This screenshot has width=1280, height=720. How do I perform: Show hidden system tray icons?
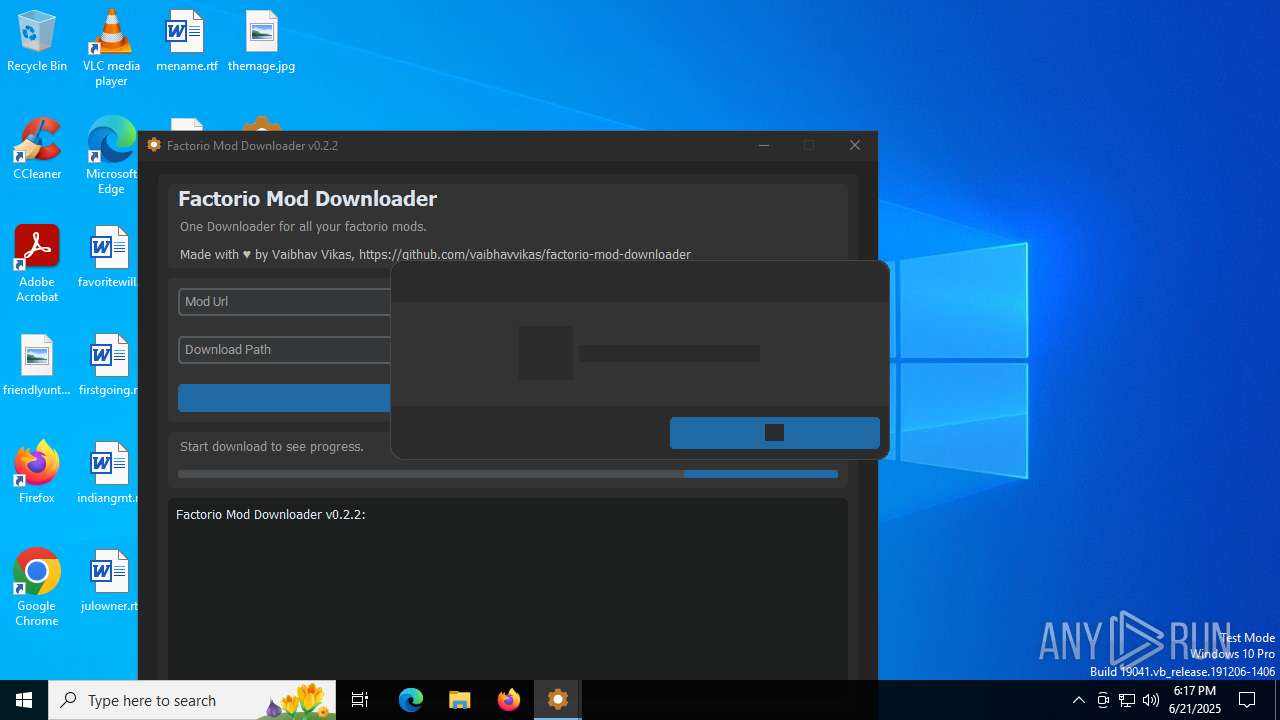pos(1078,700)
